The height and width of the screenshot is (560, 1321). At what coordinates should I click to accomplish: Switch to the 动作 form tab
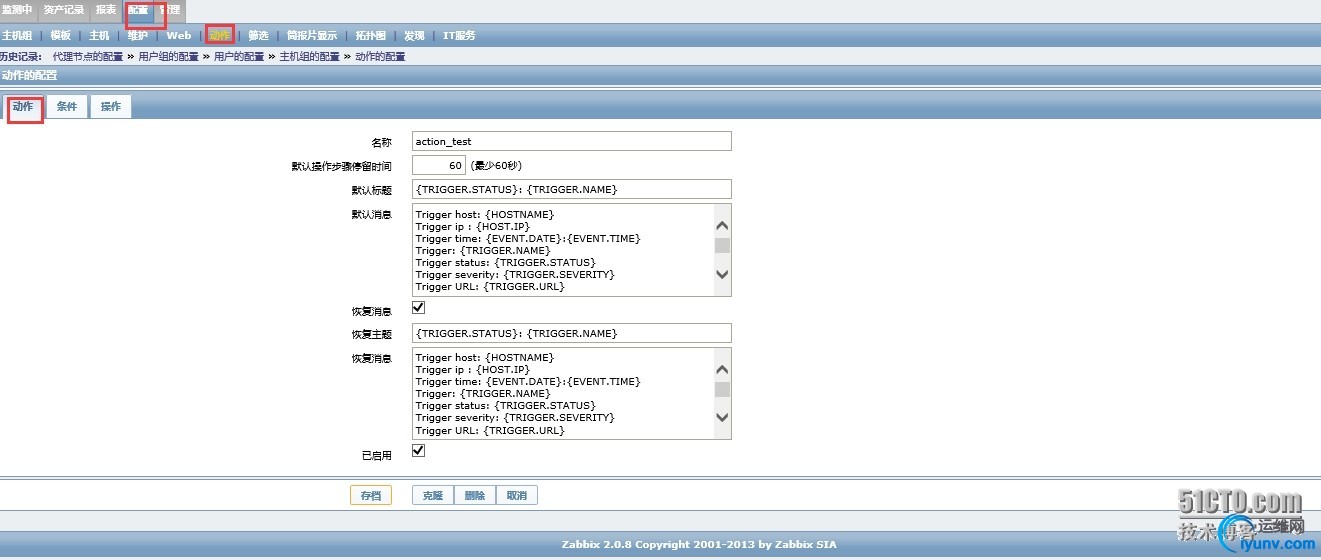(x=23, y=107)
